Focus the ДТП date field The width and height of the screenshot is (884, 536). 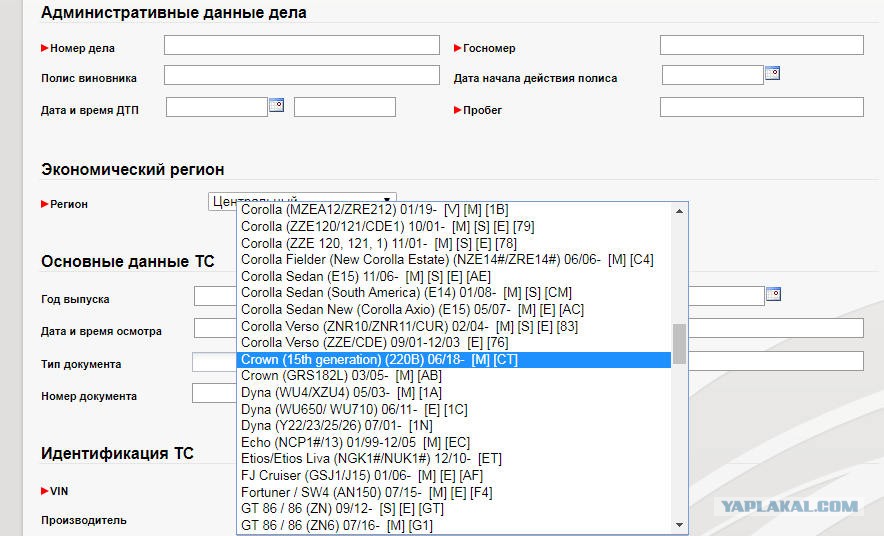tap(216, 107)
